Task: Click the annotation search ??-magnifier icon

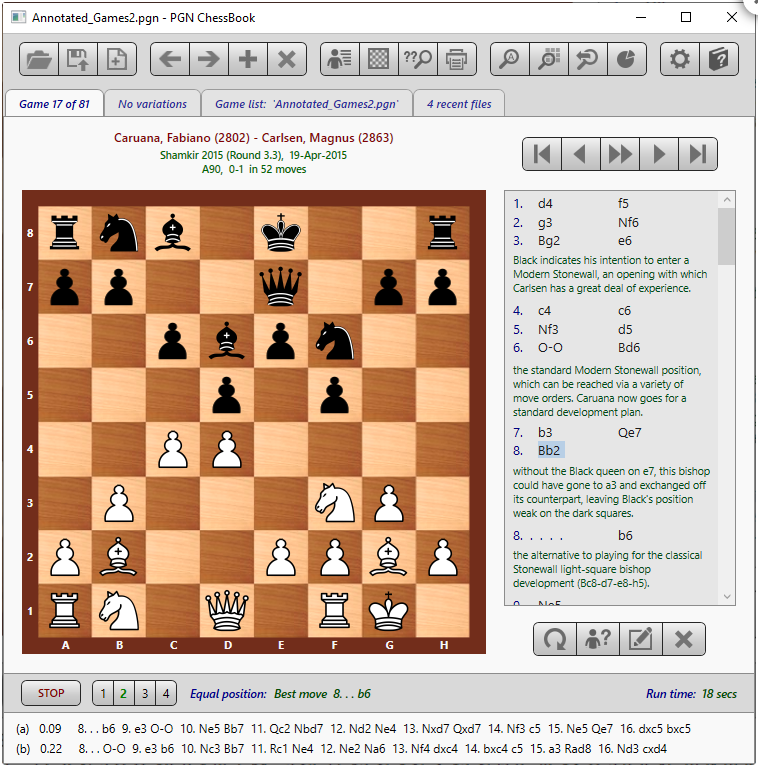Action: (418, 59)
